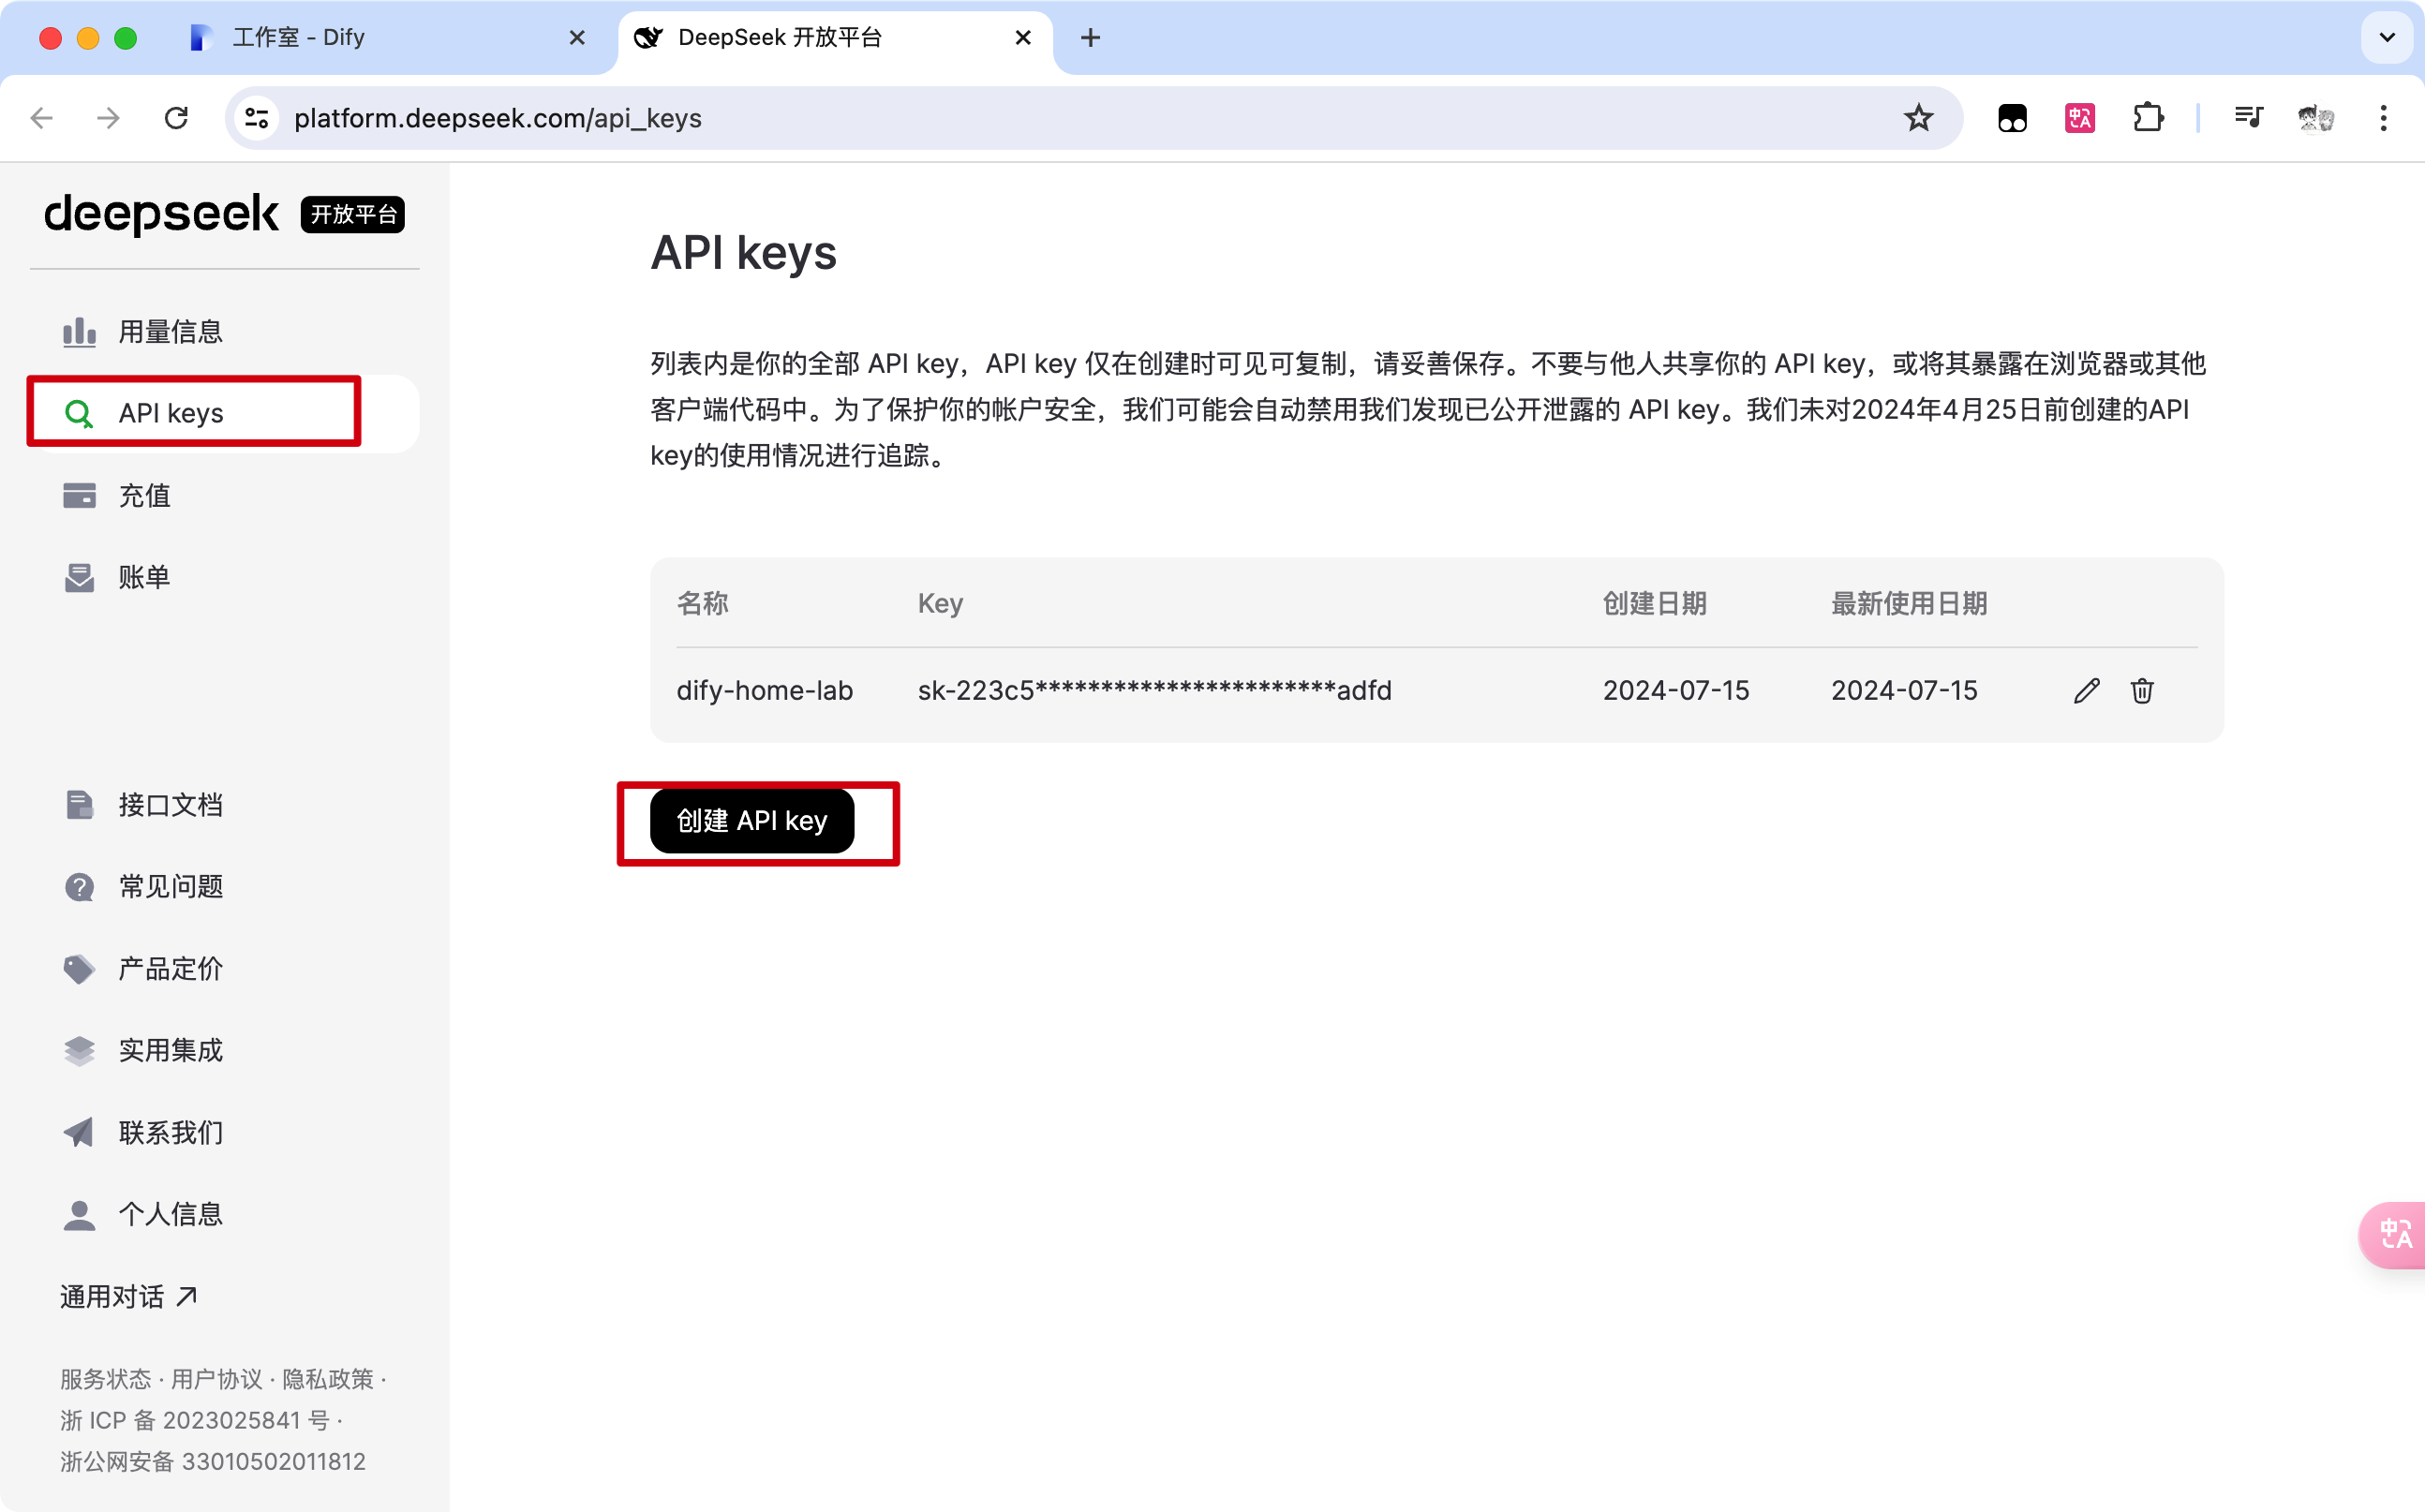View the 账单 billing section
2425x1512 pixels.
pyautogui.click(x=144, y=577)
